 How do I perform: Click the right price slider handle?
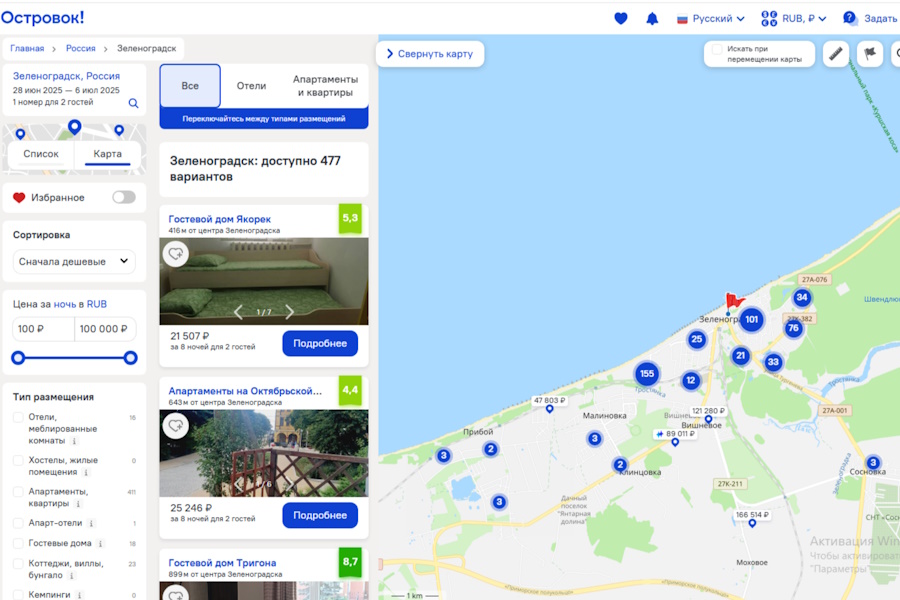coord(130,358)
